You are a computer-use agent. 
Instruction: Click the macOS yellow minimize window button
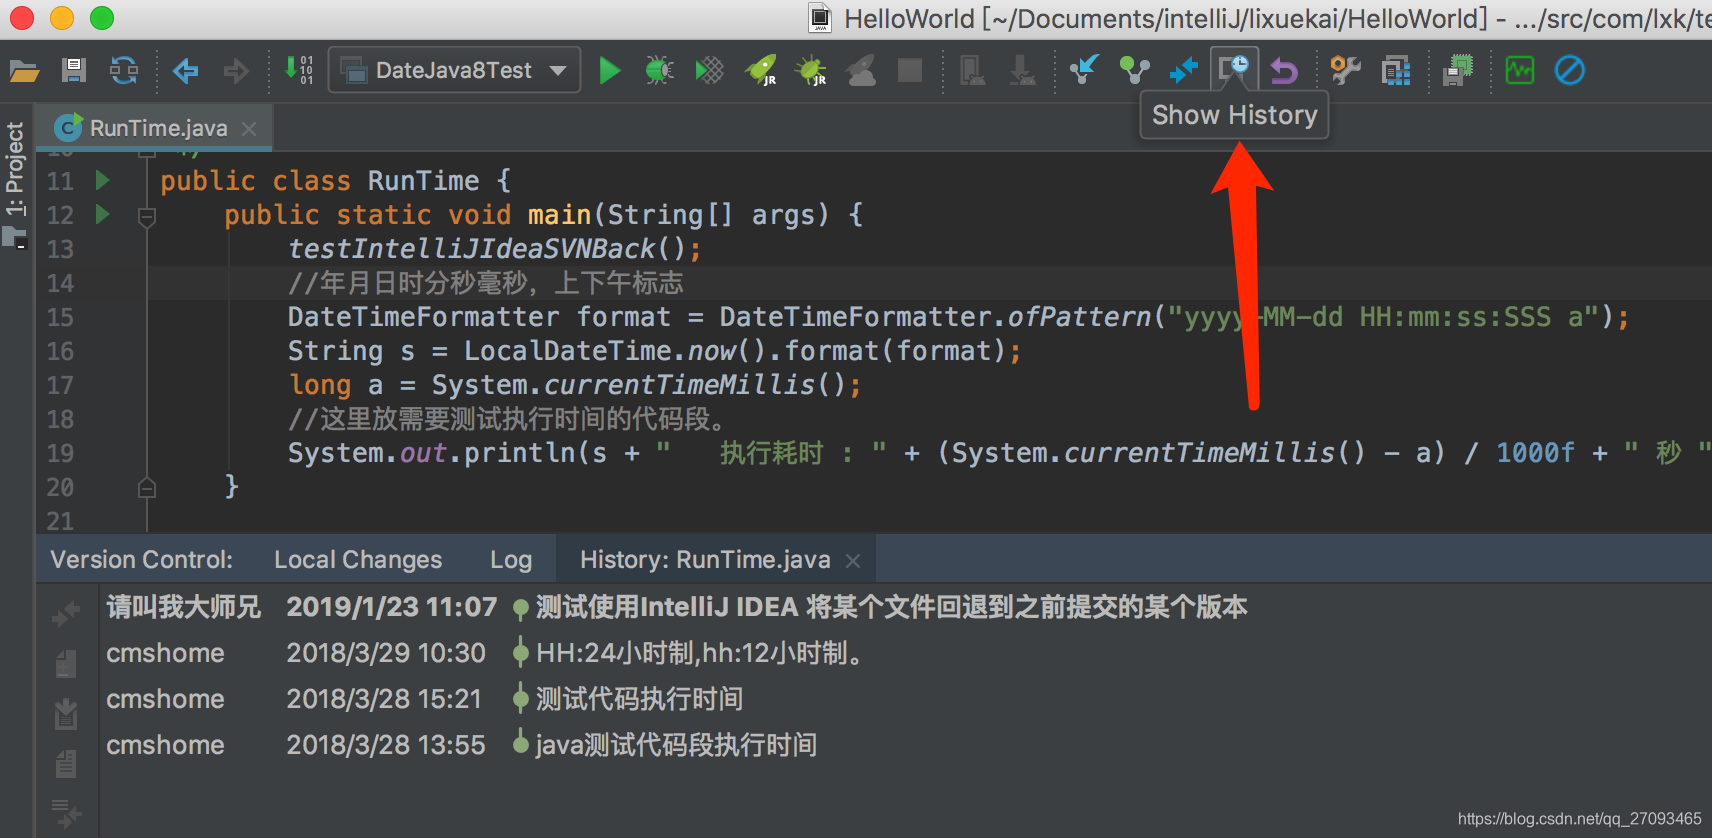click(x=62, y=18)
